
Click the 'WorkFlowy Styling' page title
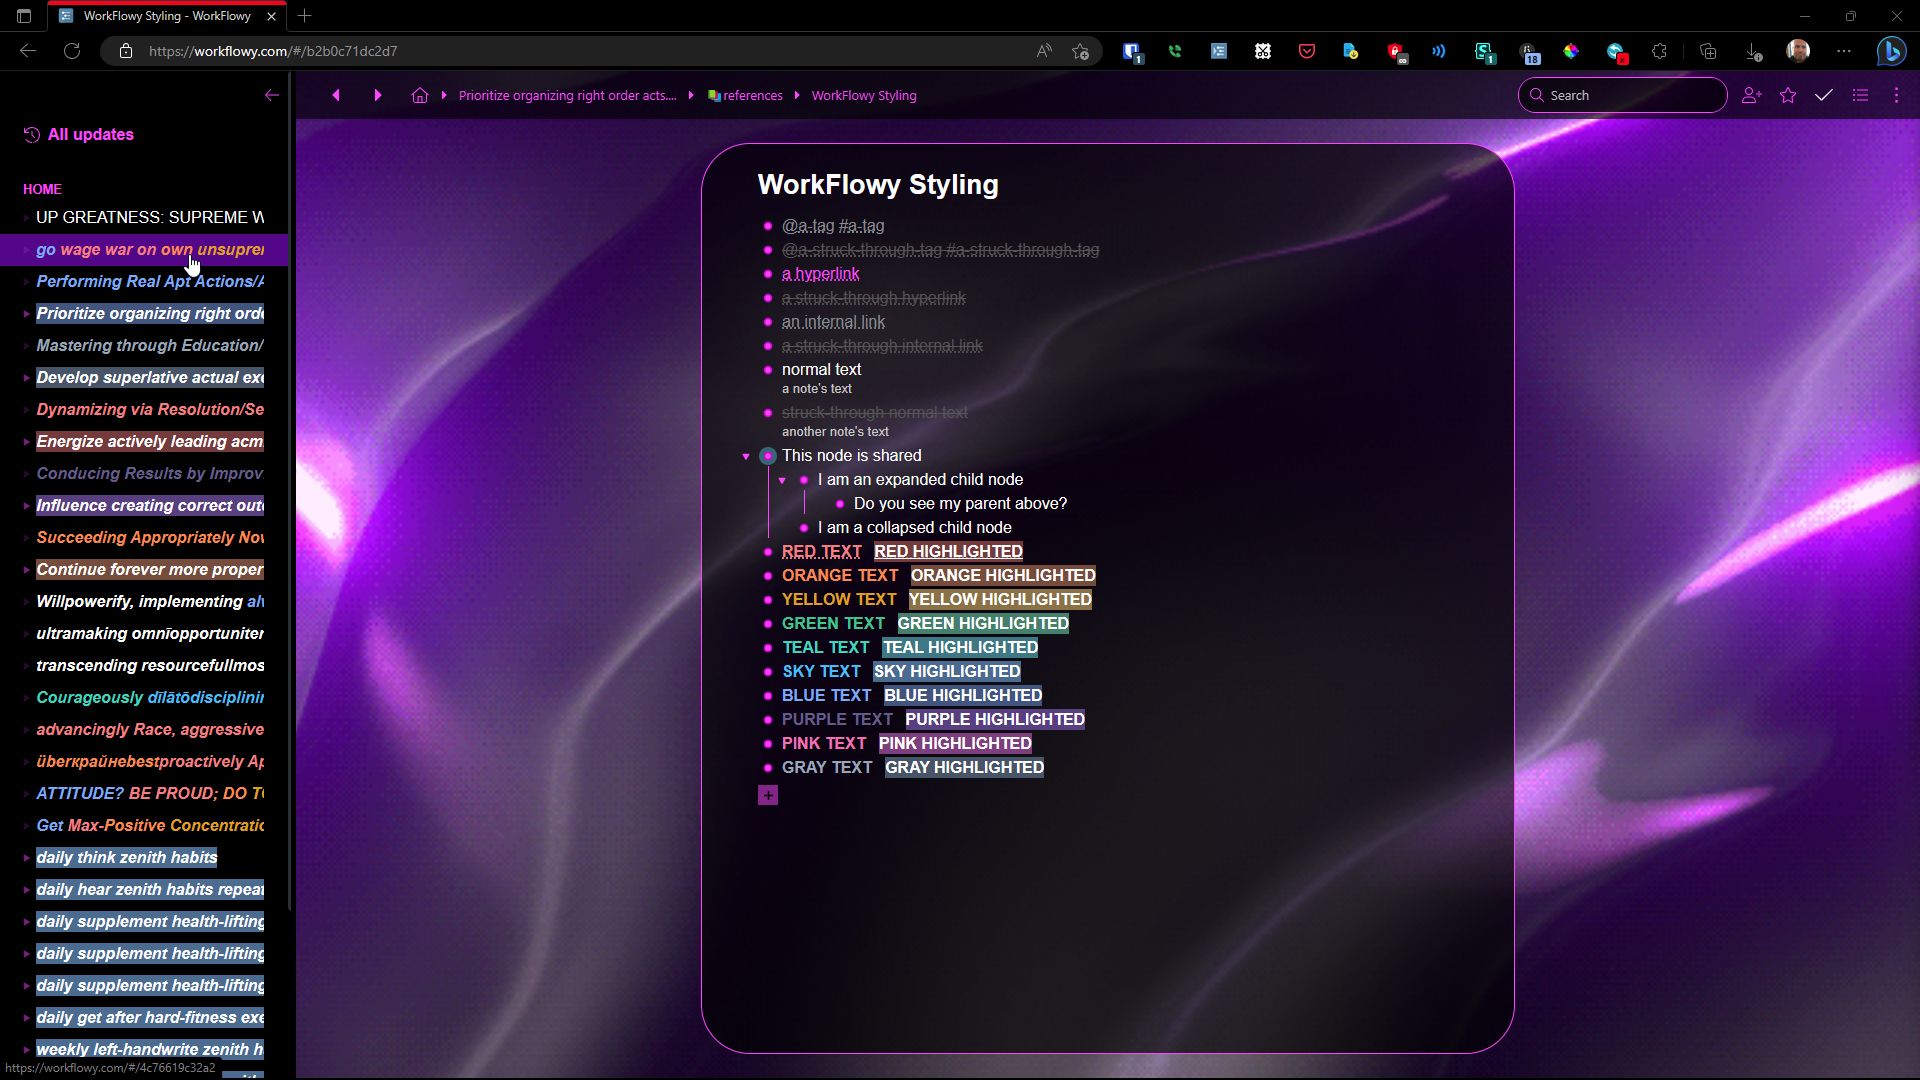pos(878,185)
